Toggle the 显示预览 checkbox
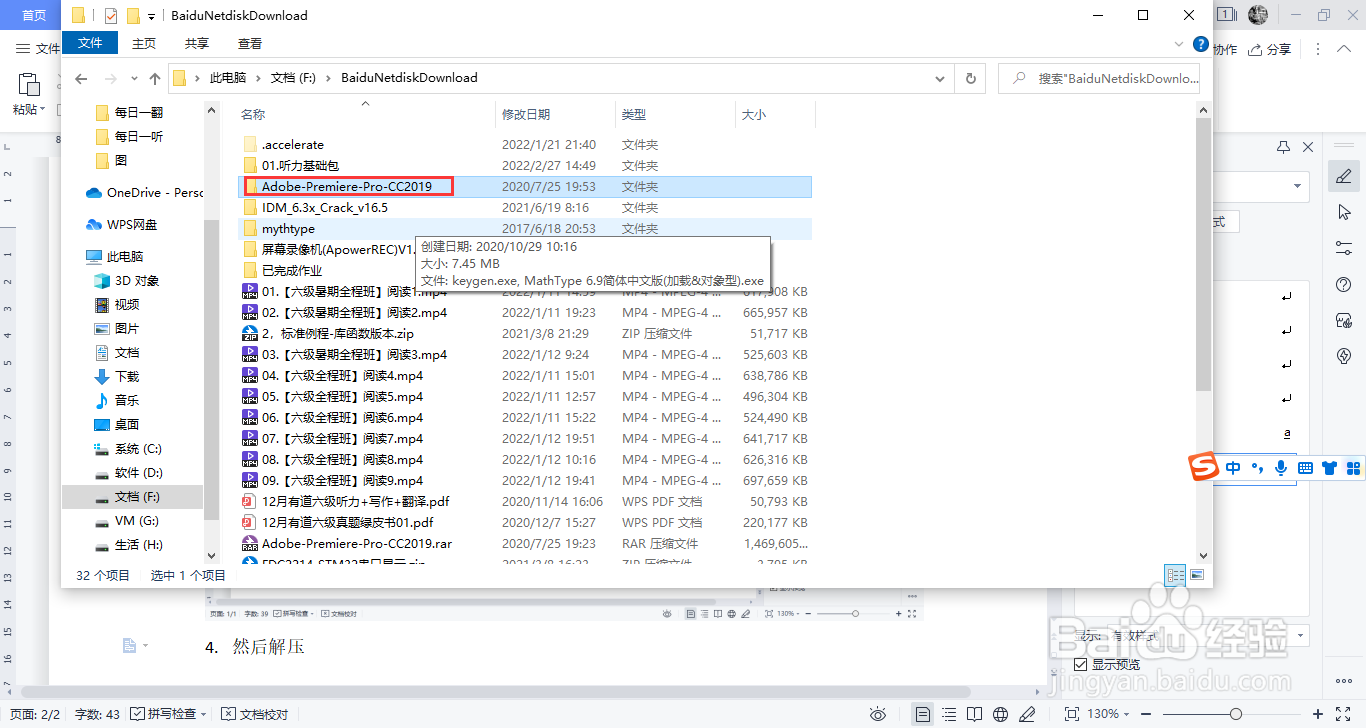 pos(1081,664)
